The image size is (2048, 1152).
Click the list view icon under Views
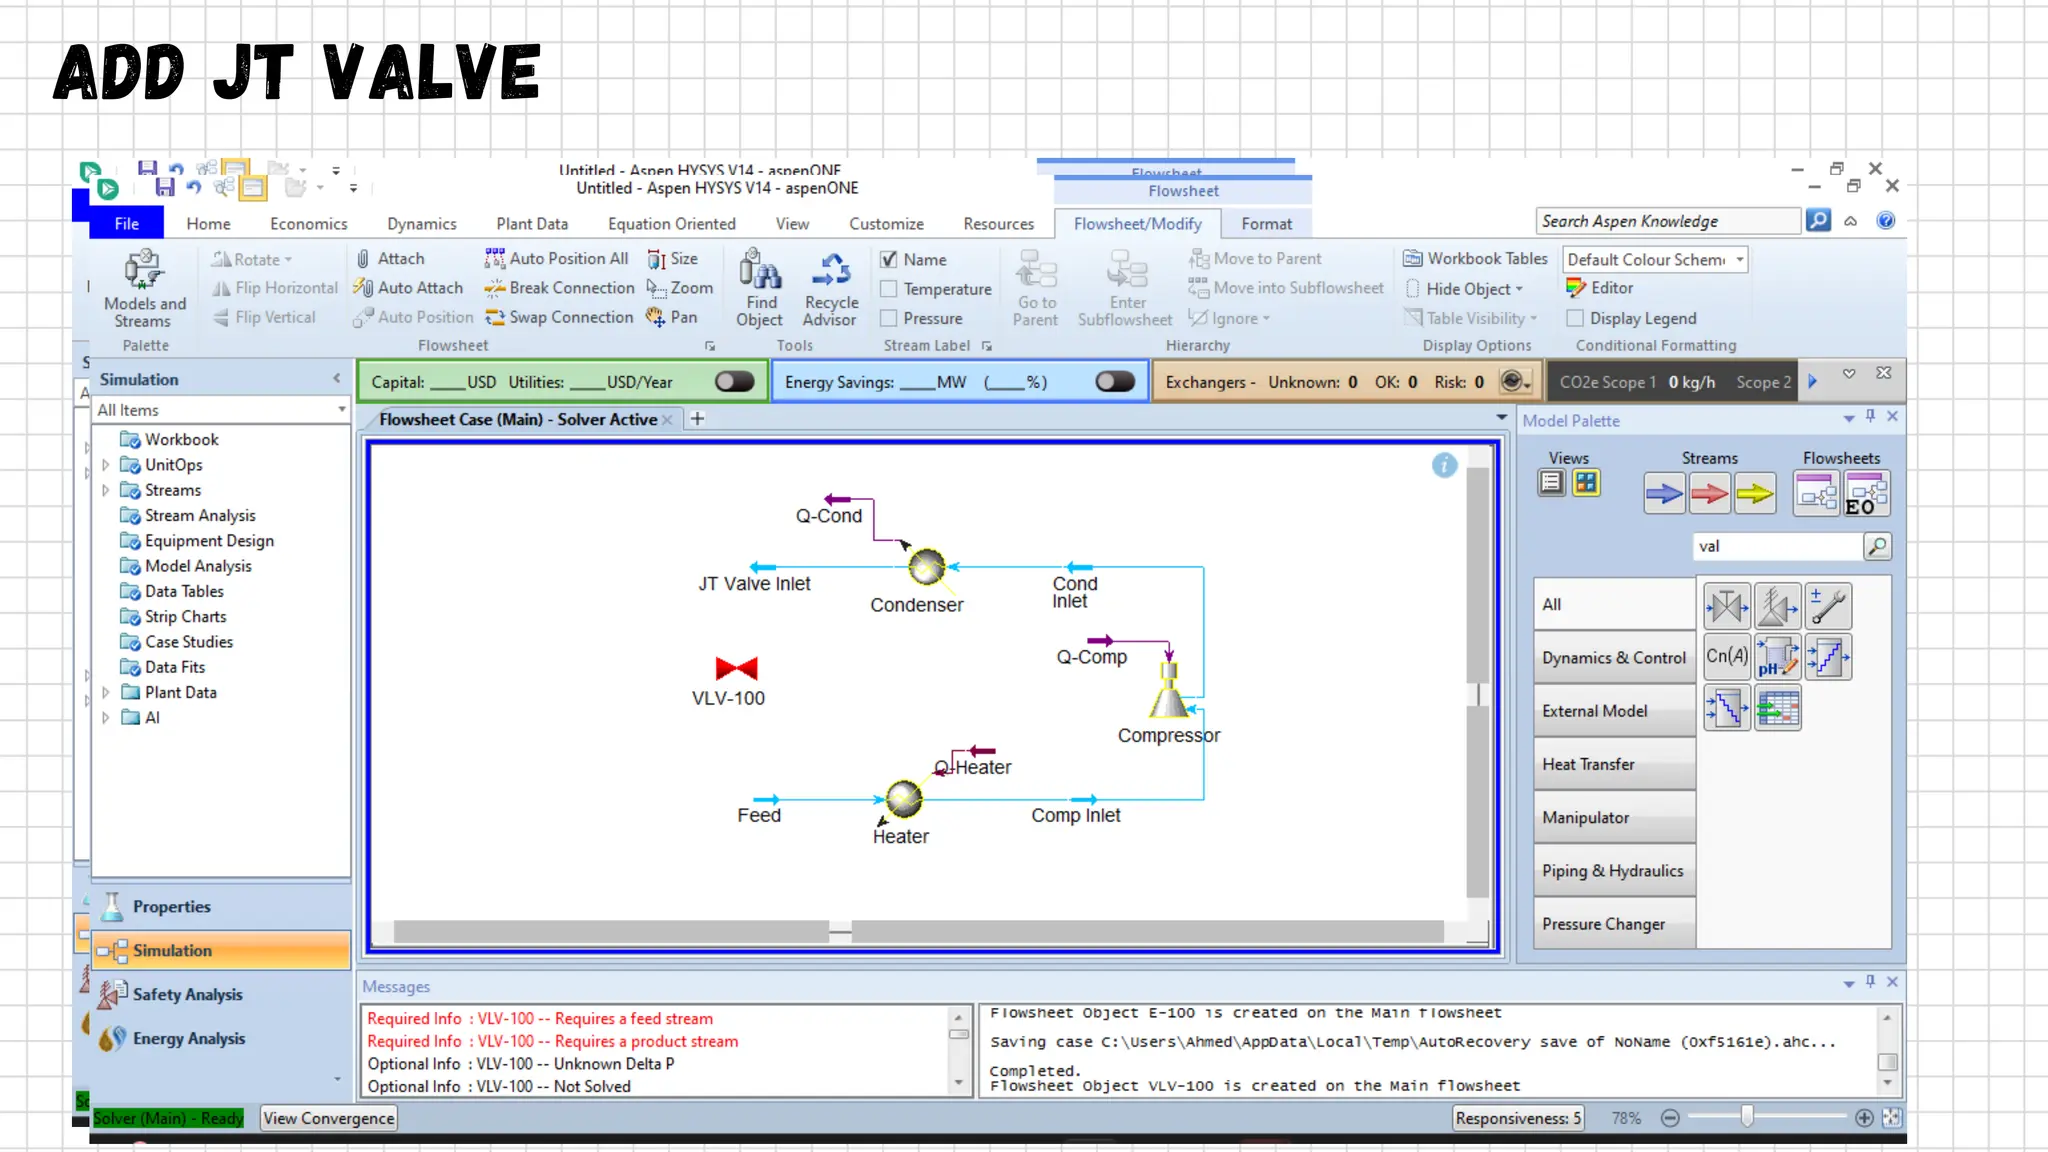point(1551,483)
